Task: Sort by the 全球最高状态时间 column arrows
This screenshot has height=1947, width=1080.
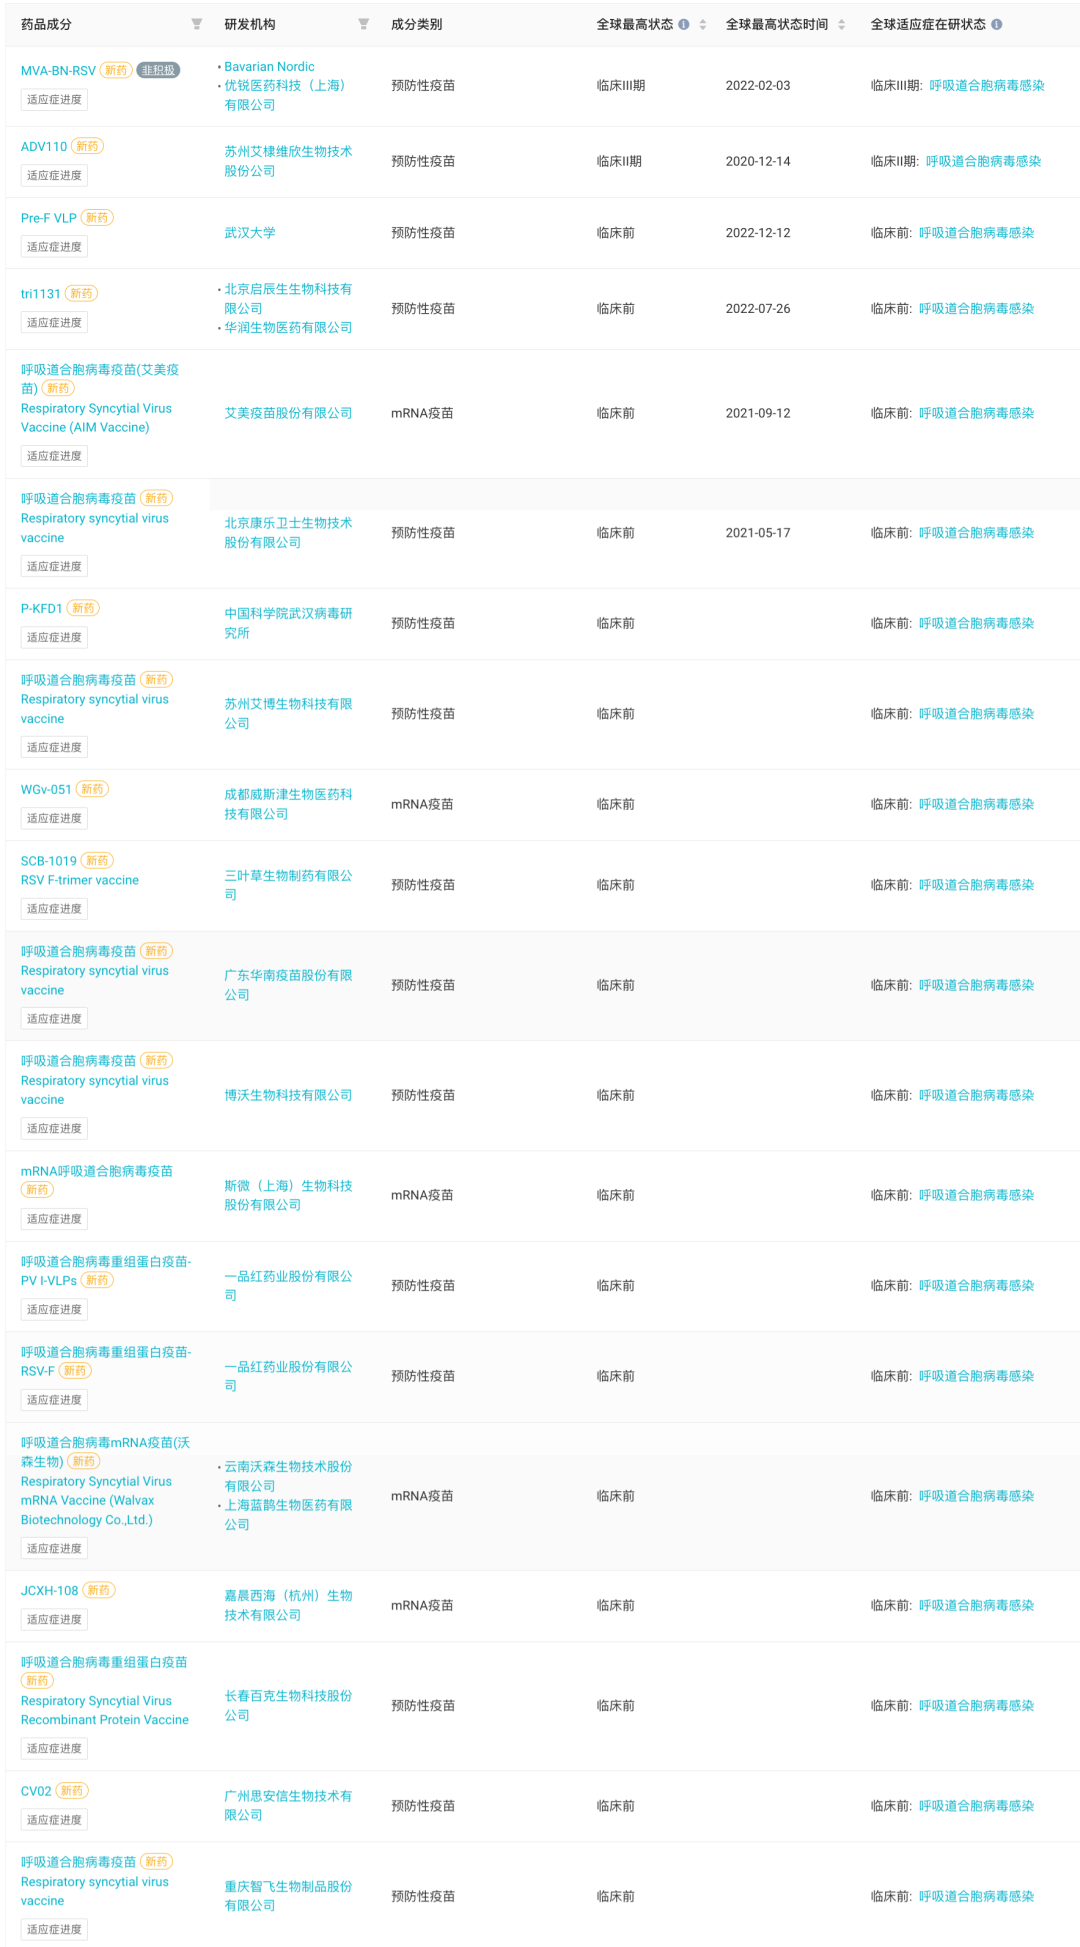Action: [x=842, y=24]
